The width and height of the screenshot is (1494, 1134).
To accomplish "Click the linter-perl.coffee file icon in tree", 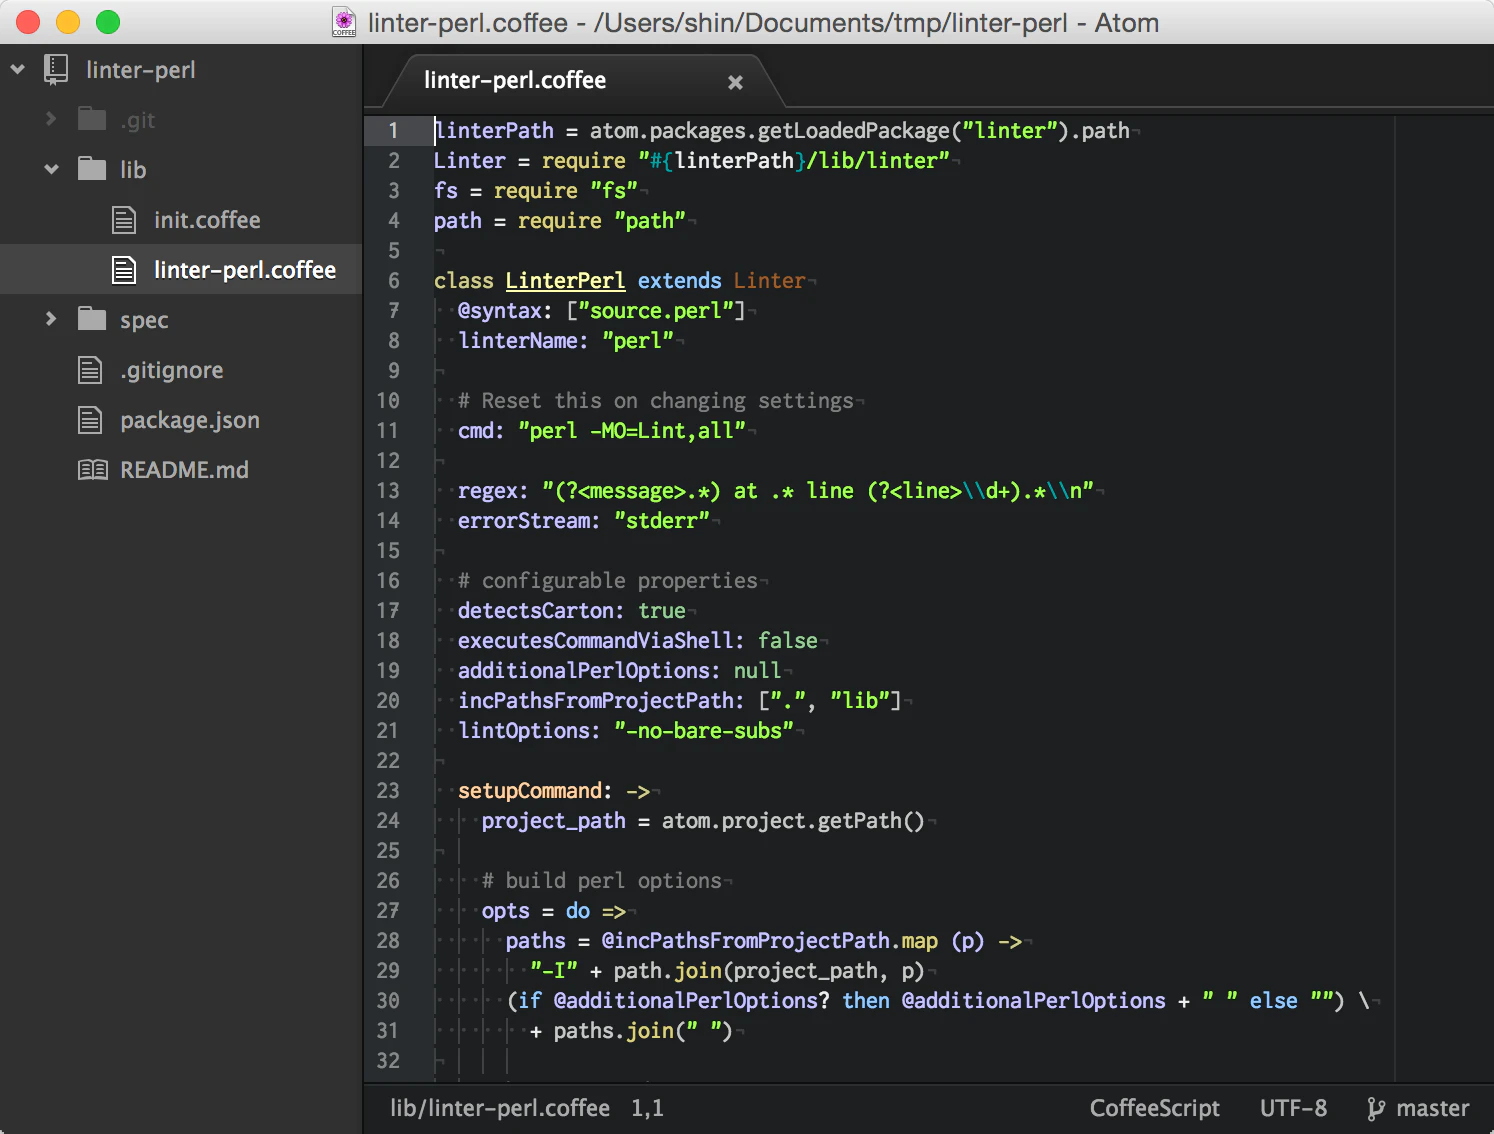I will tap(124, 270).
